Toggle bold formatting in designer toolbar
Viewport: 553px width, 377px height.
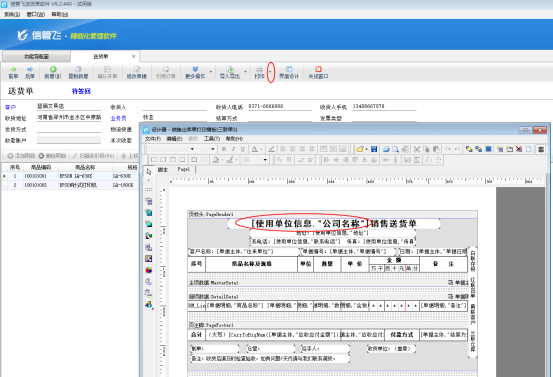tap(224, 149)
